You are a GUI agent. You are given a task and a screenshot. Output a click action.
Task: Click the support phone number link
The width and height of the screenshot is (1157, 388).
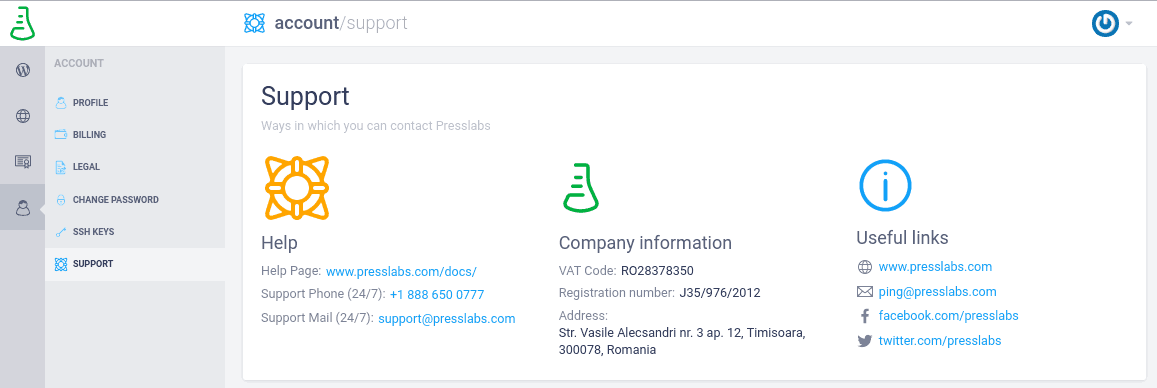437,294
